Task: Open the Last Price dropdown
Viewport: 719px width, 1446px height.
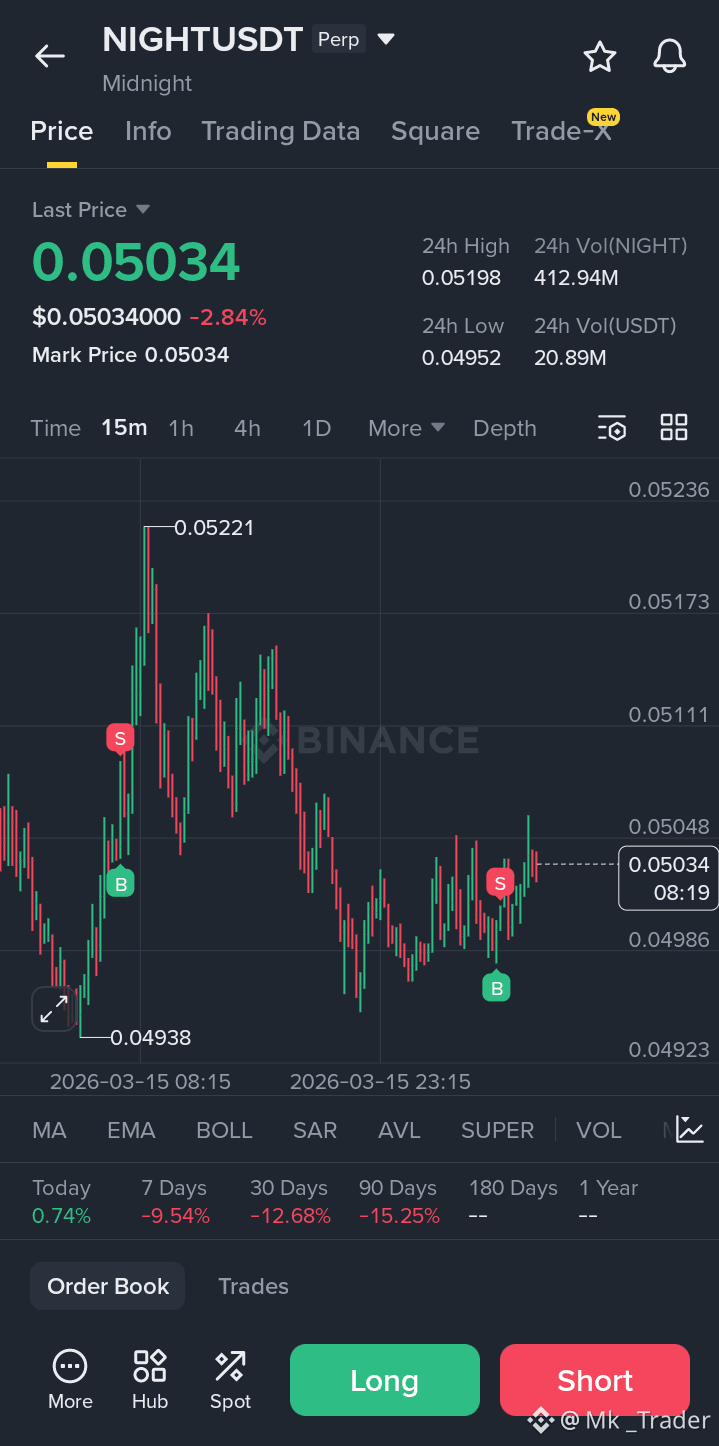Action: click(91, 210)
